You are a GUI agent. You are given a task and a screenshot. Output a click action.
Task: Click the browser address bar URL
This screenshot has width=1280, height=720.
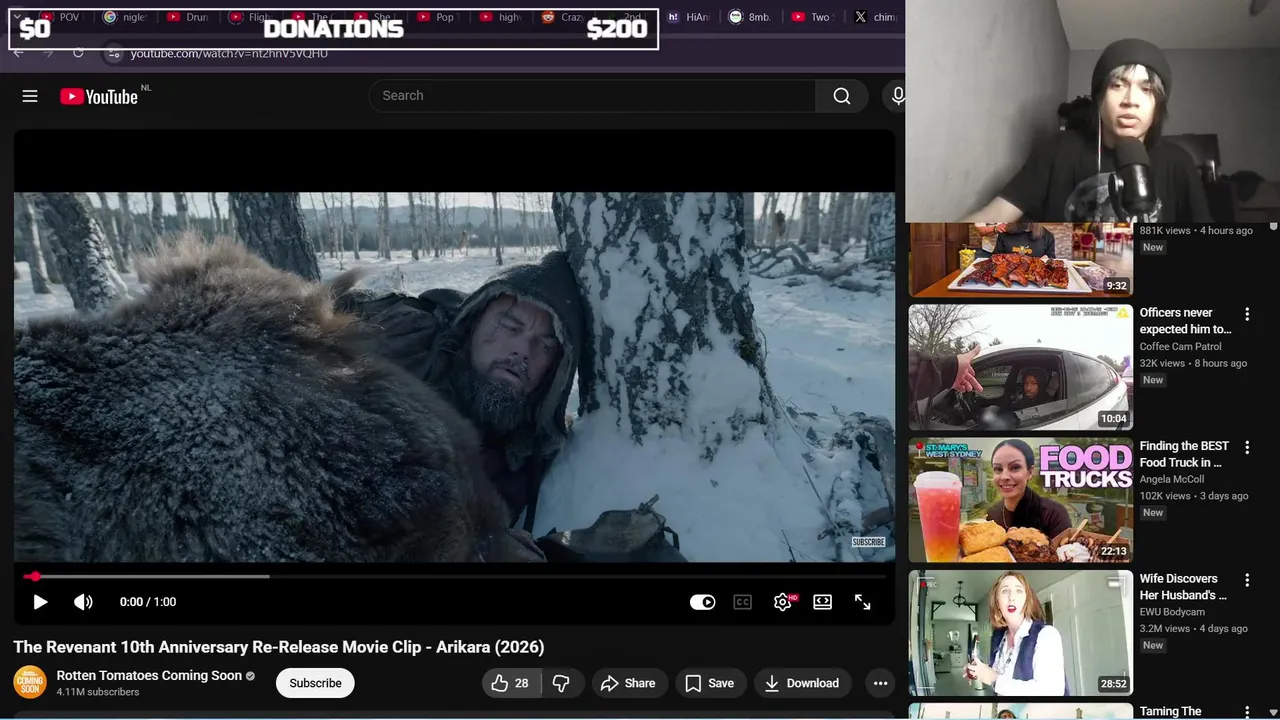tap(229, 54)
